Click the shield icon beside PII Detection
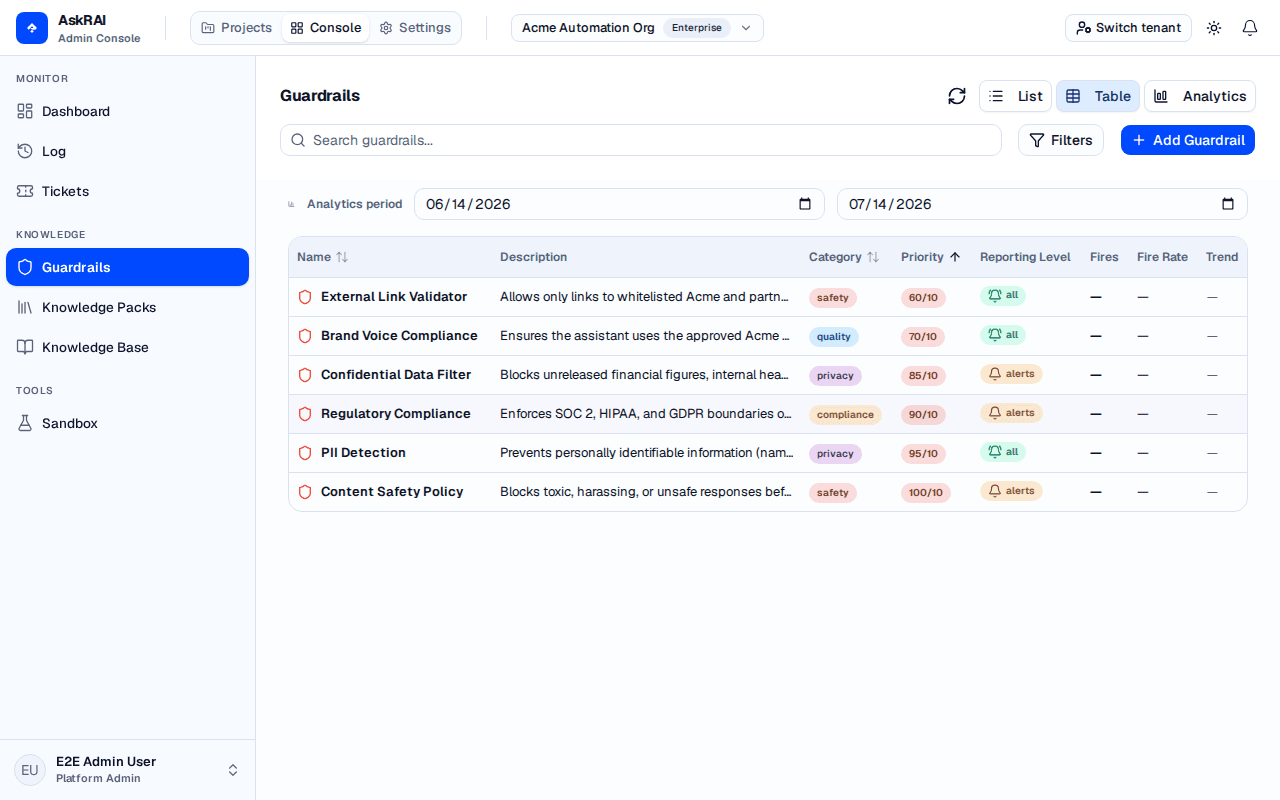The image size is (1280, 800). pyautogui.click(x=305, y=453)
